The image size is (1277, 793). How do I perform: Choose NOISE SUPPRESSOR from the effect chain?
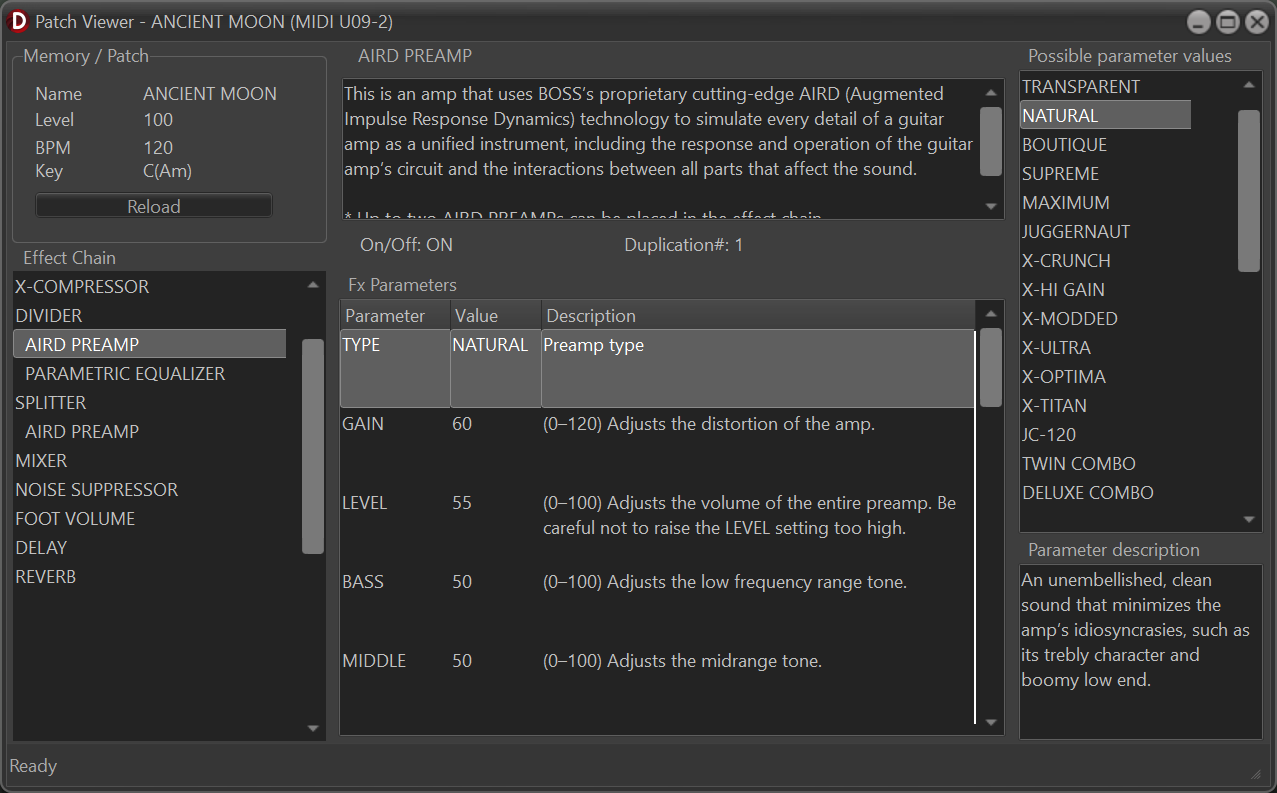click(96, 490)
